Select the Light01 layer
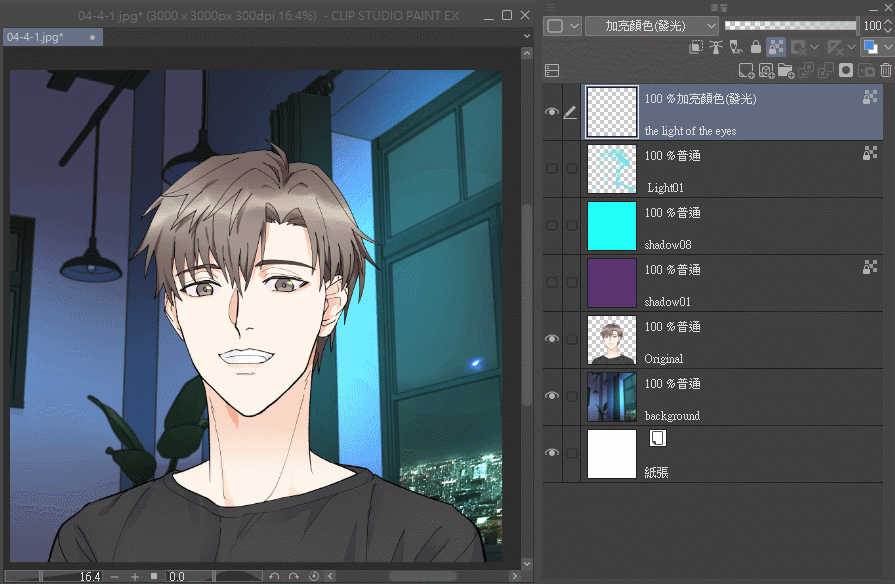895x584 pixels. coord(732,170)
